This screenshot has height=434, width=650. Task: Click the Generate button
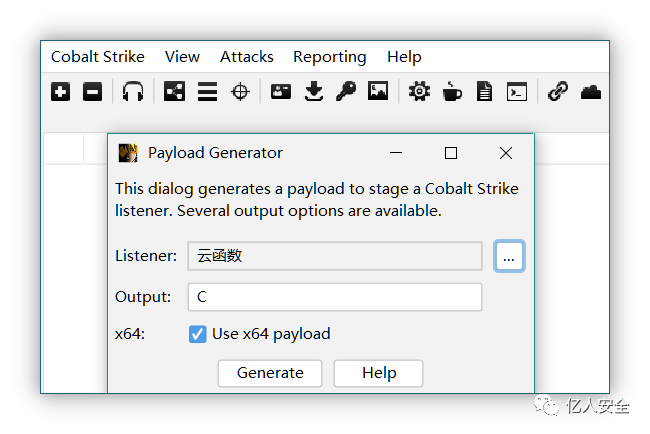click(x=270, y=373)
